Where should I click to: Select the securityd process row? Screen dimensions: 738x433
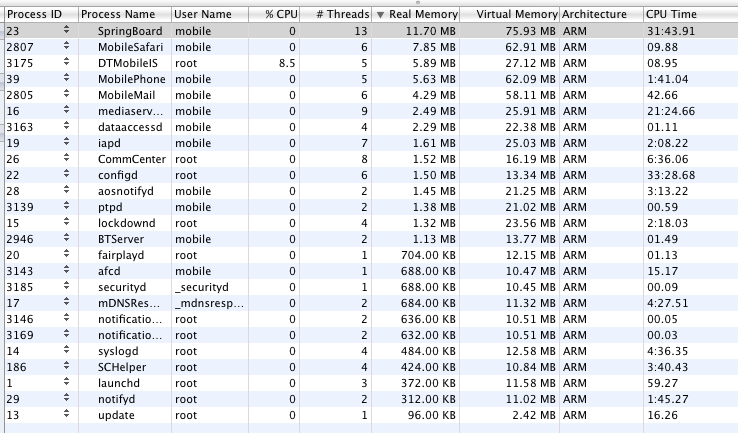click(371, 287)
